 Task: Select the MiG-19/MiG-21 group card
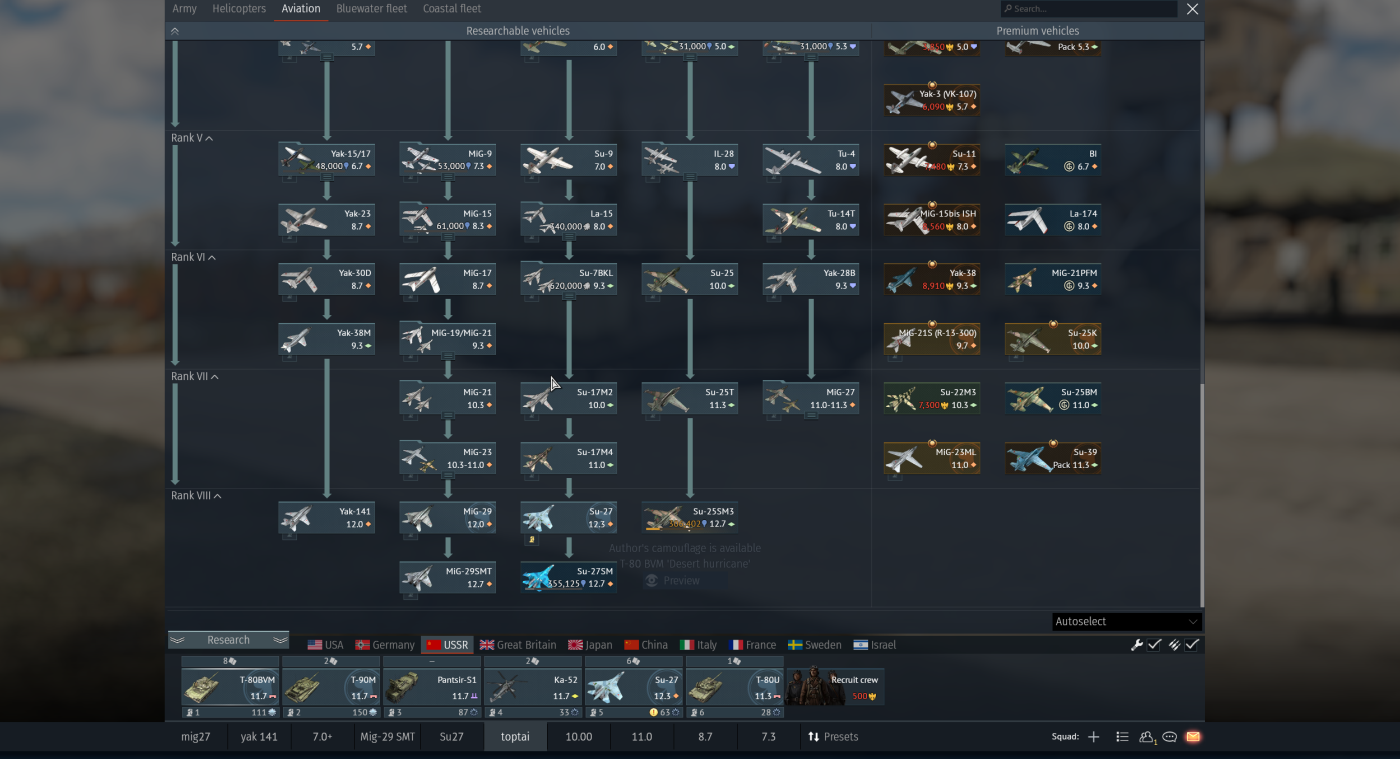448,339
